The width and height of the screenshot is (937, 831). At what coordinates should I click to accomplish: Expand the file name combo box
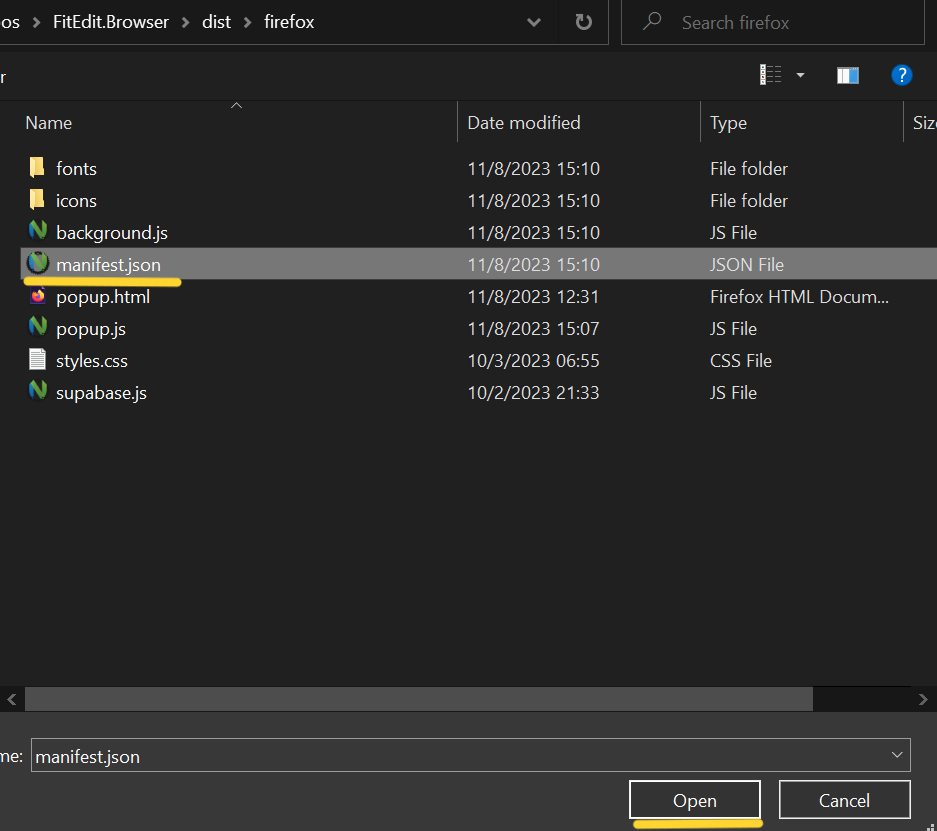(x=897, y=755)
